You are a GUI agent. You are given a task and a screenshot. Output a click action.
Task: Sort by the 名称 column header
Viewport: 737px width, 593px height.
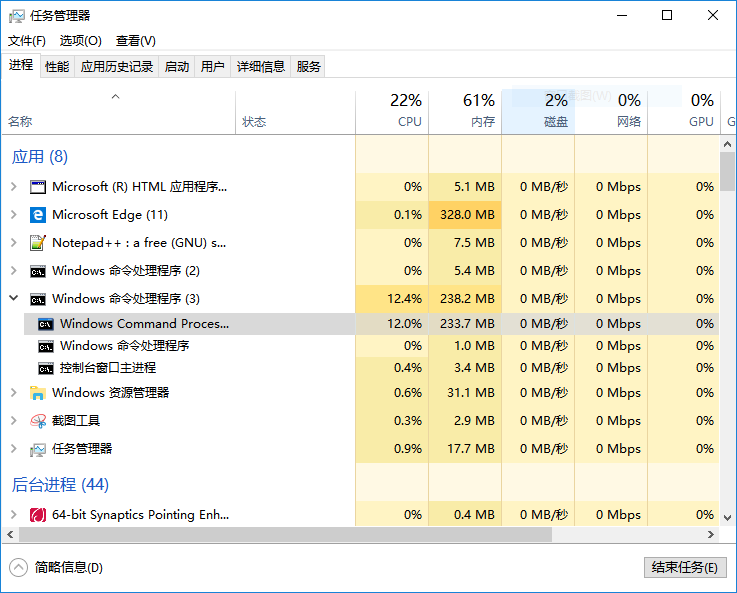(x=118, y=113)
